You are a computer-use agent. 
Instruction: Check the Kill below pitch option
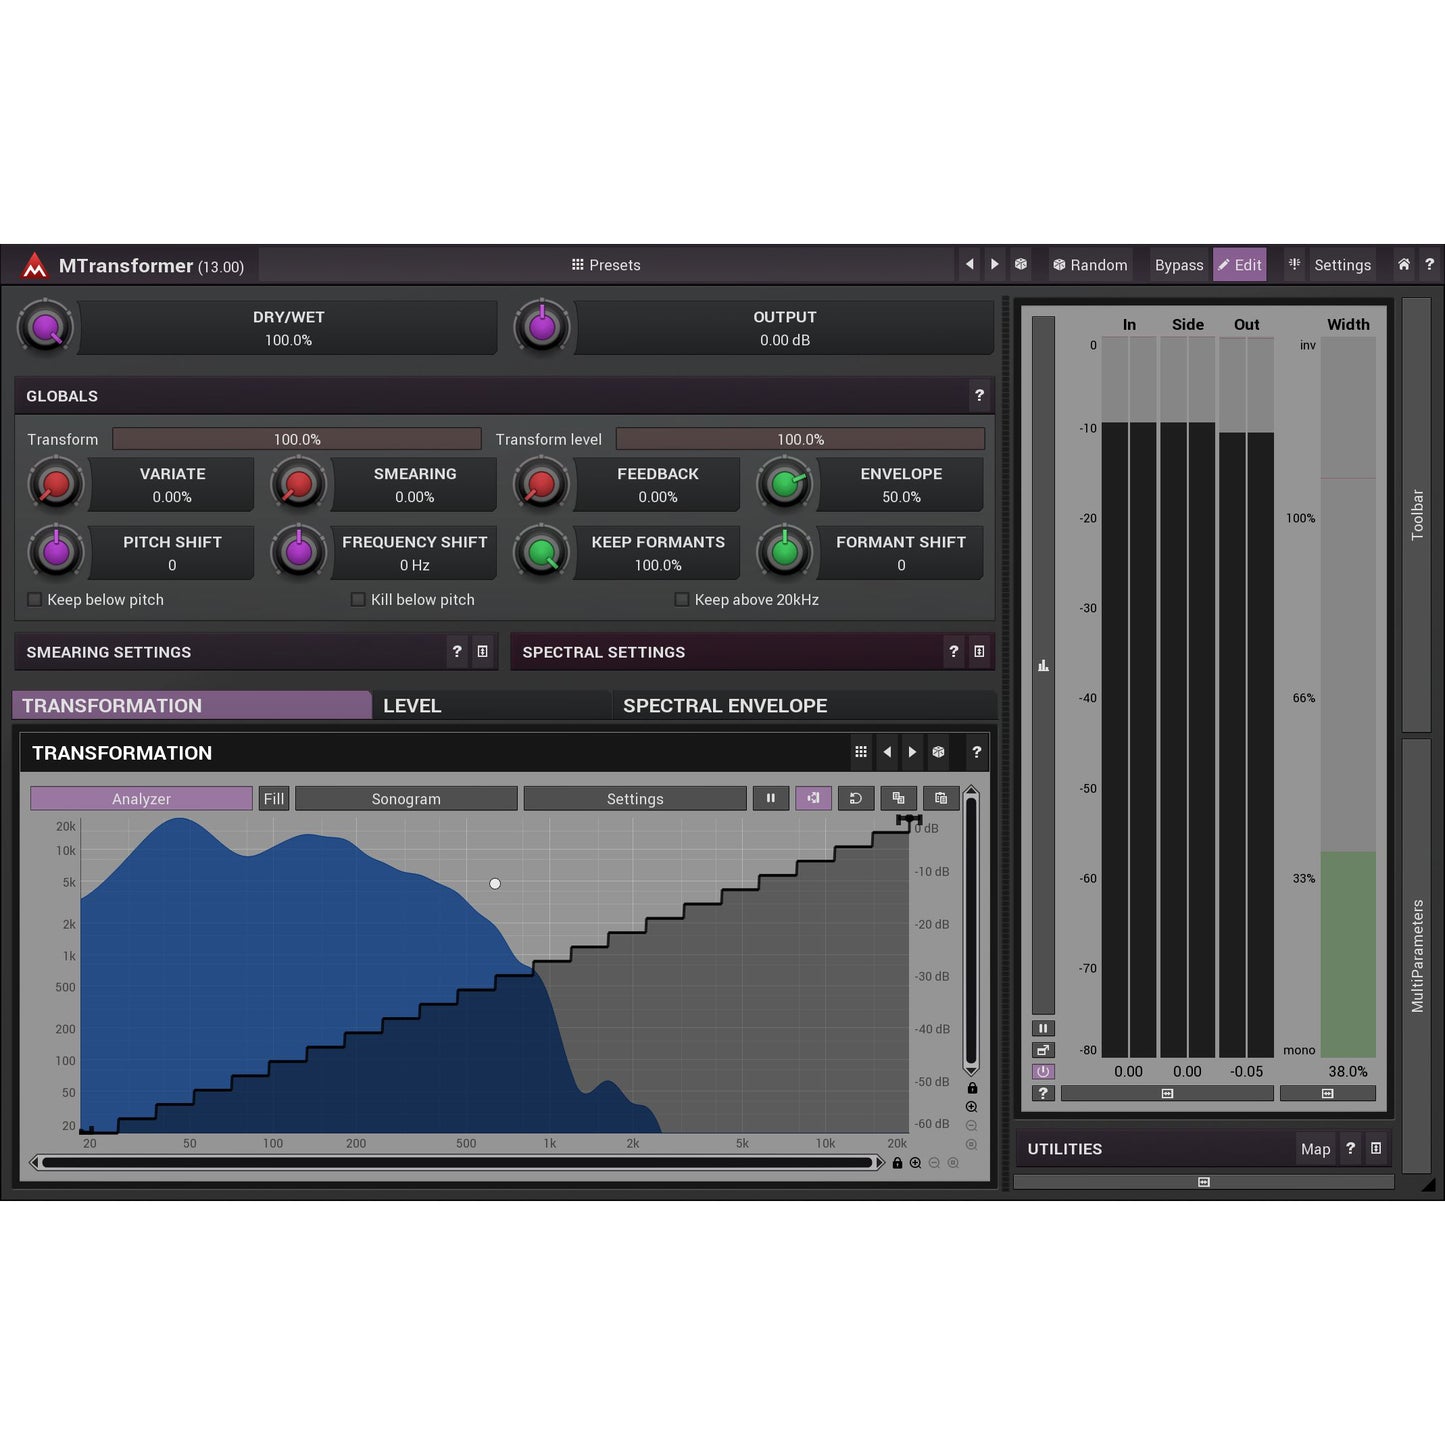point(357,599)
